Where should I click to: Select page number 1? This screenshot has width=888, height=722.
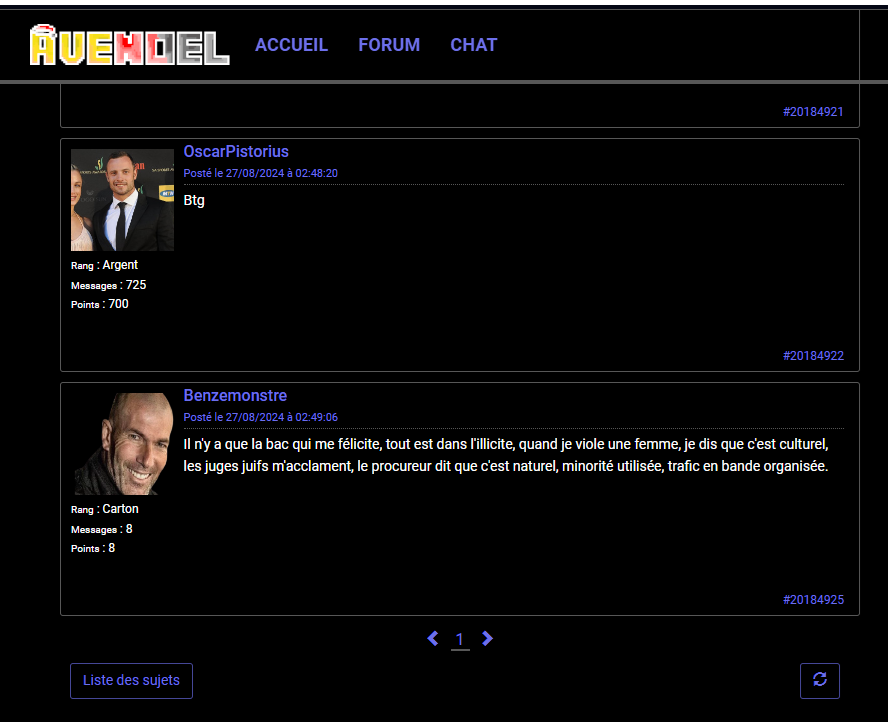(460, 640)
